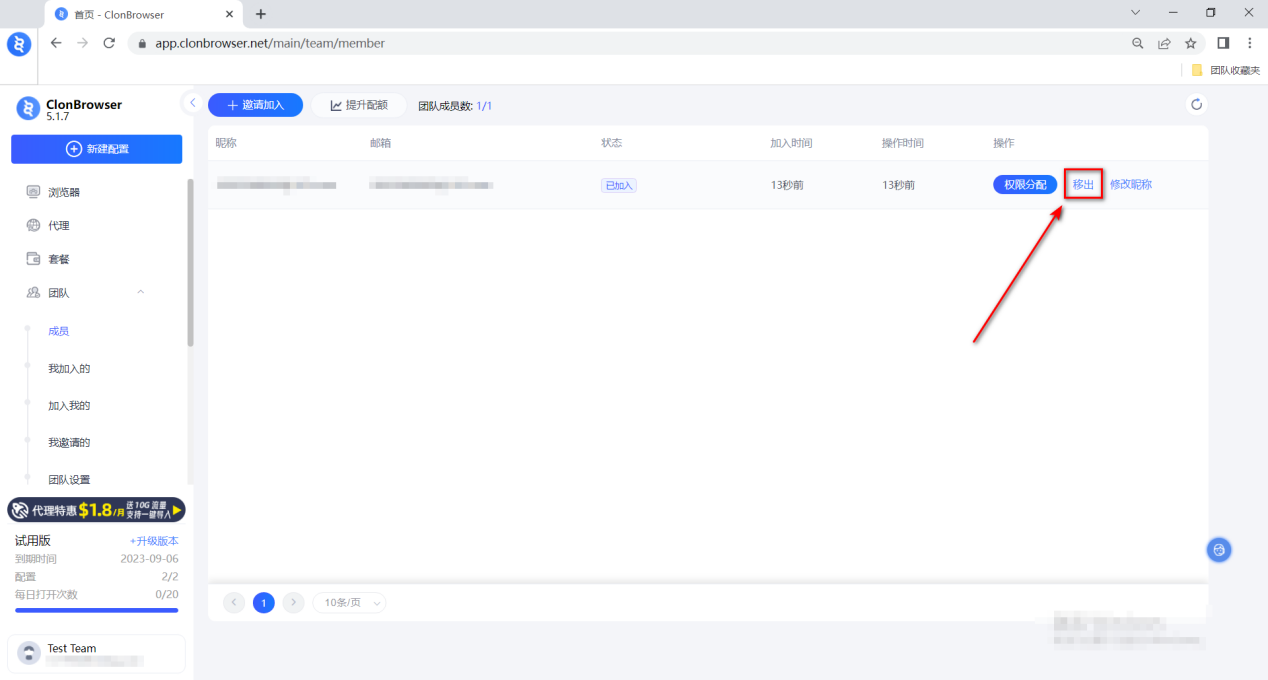Viewport: 1268px width, 680px height.
Task: Reload the page in browser toolbar
Action: click(x=109, y=43)
